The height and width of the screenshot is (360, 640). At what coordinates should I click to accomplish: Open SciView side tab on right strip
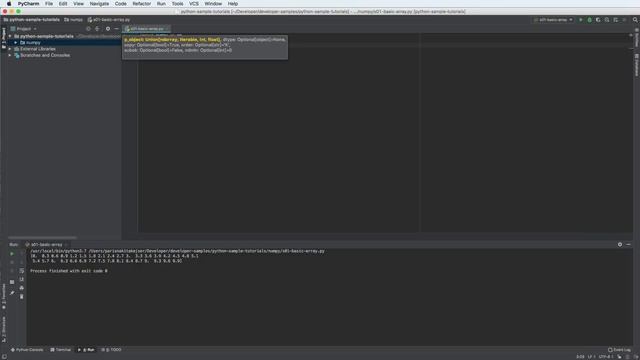(636, 38)
